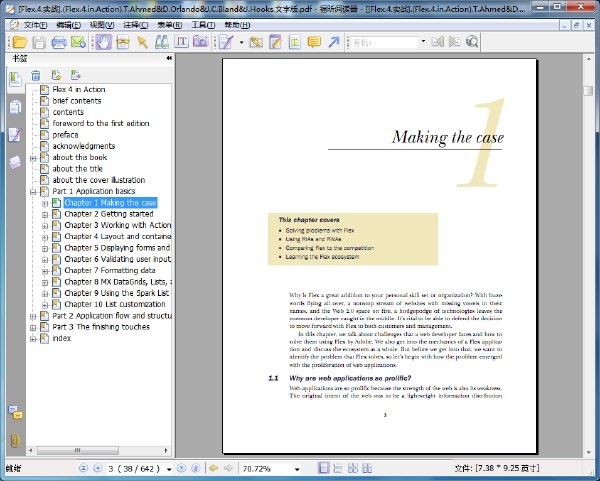The height and width of the screenshot is (481, 600).
Task: Open the 工具(T) menu
Action: click(203, 25)
